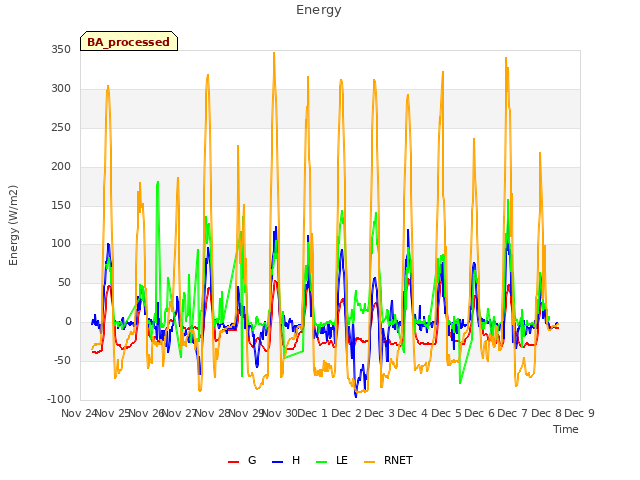Click the Energy (W/m2) y-axis label
Viewport: 640px width, 480px height.
[x=13, y=225]
